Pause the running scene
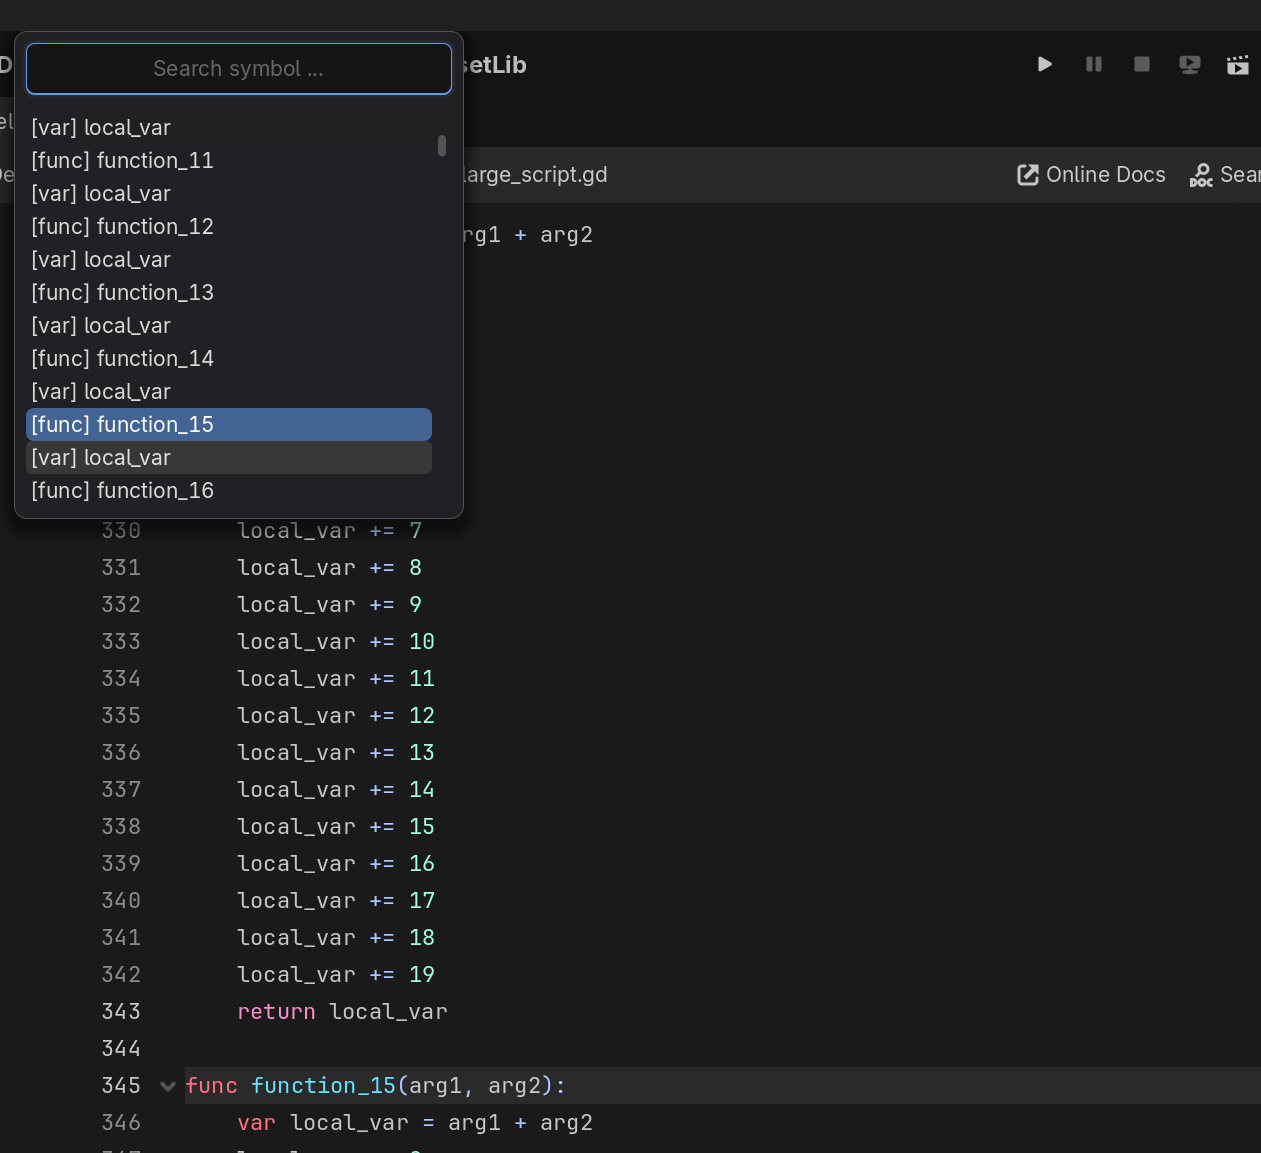Screen dimensions: 1261x1153 (1093, 64)
